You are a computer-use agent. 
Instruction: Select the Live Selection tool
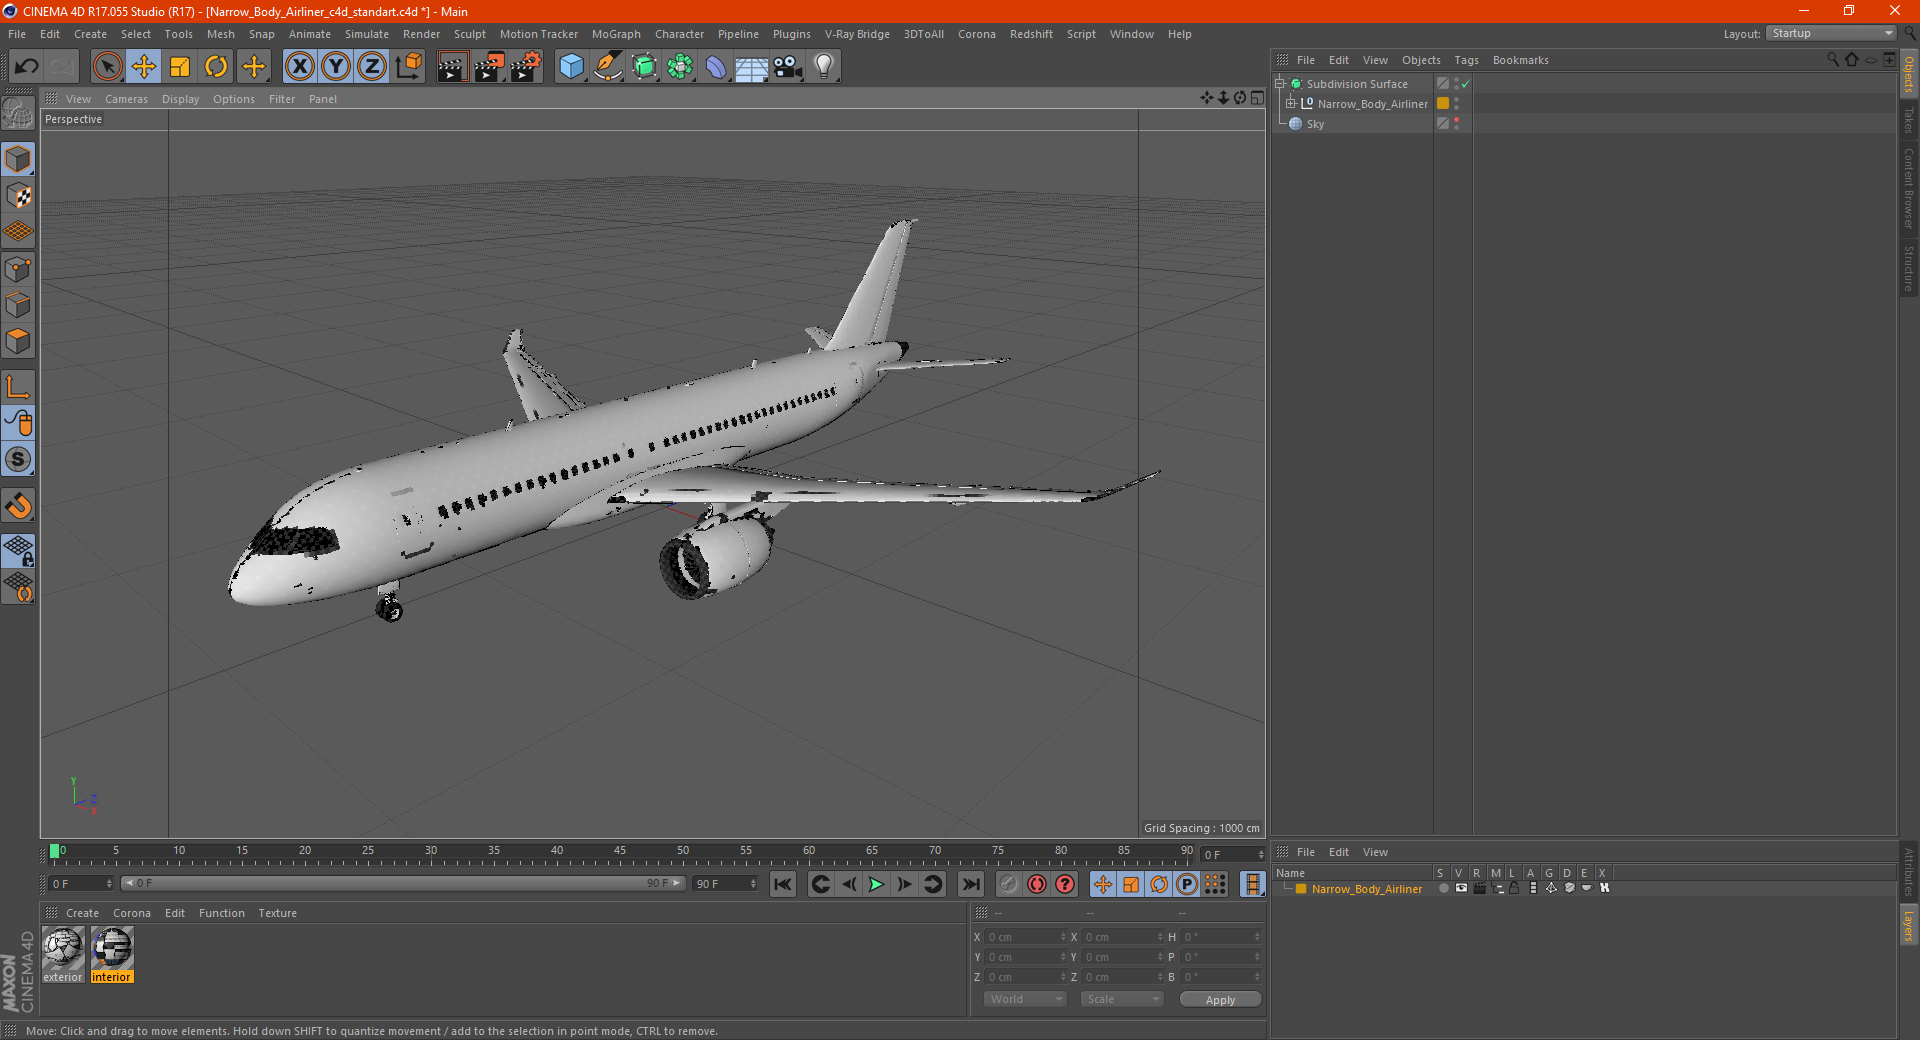107,67
